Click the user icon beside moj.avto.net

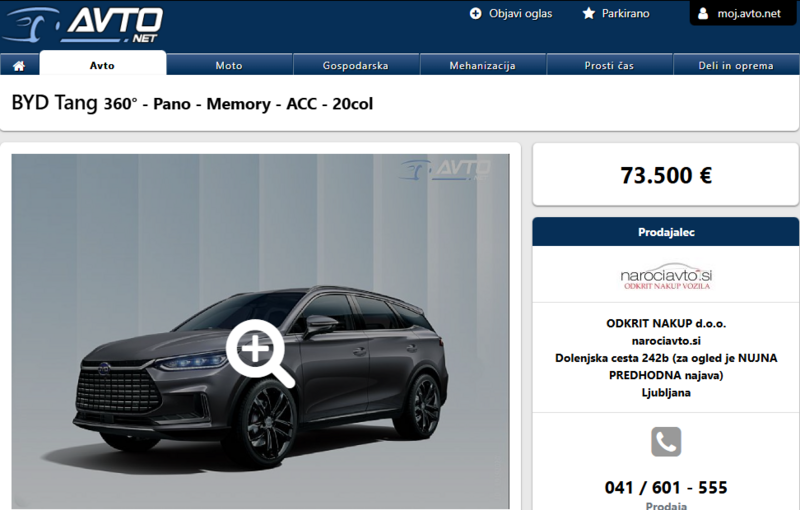tap(703, 13)
